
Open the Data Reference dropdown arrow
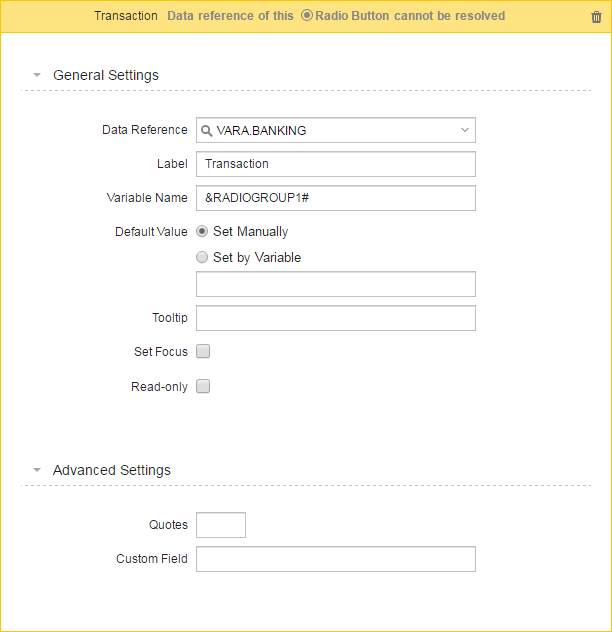coord(465,130)
